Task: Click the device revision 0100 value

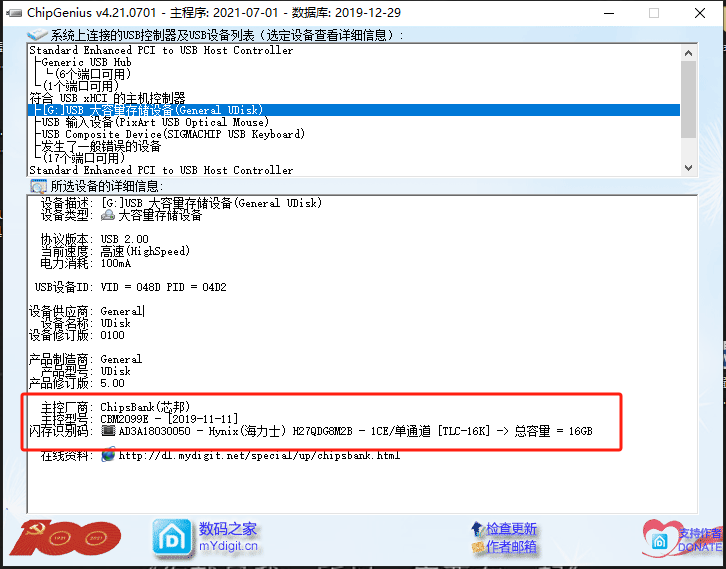Action: (x=113, y=335)
